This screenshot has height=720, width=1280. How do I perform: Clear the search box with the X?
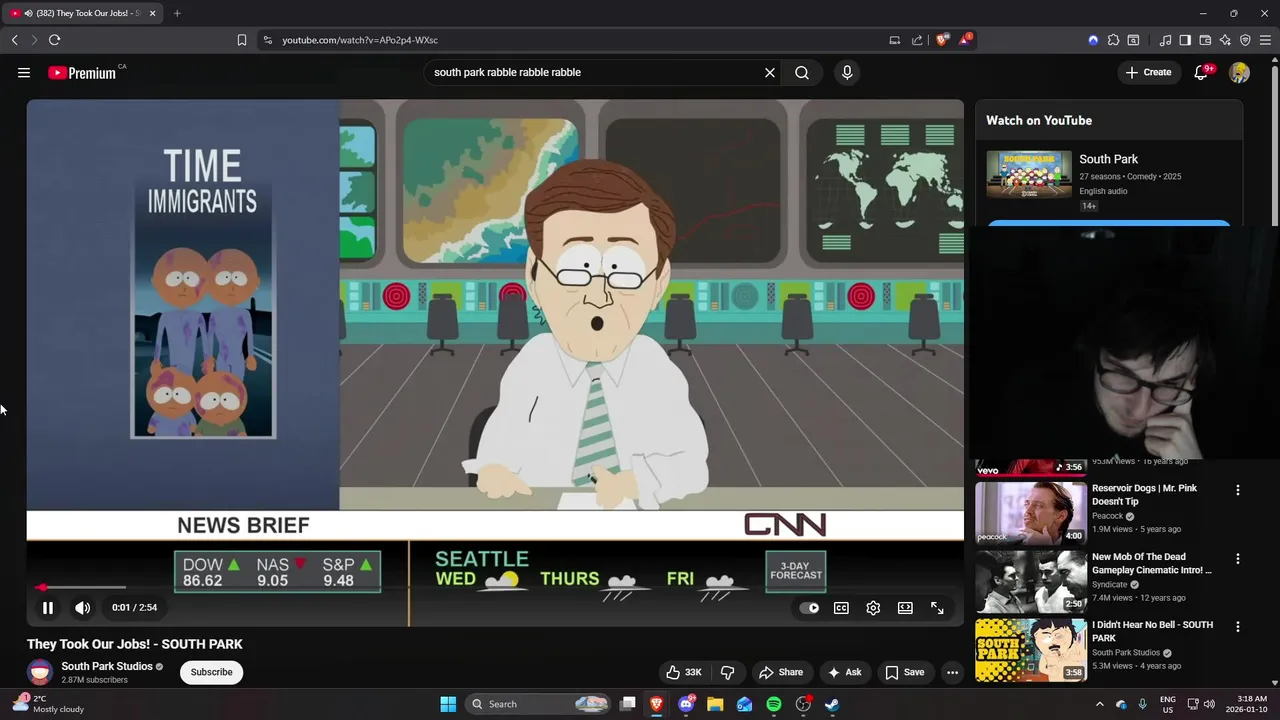[770, 72]
